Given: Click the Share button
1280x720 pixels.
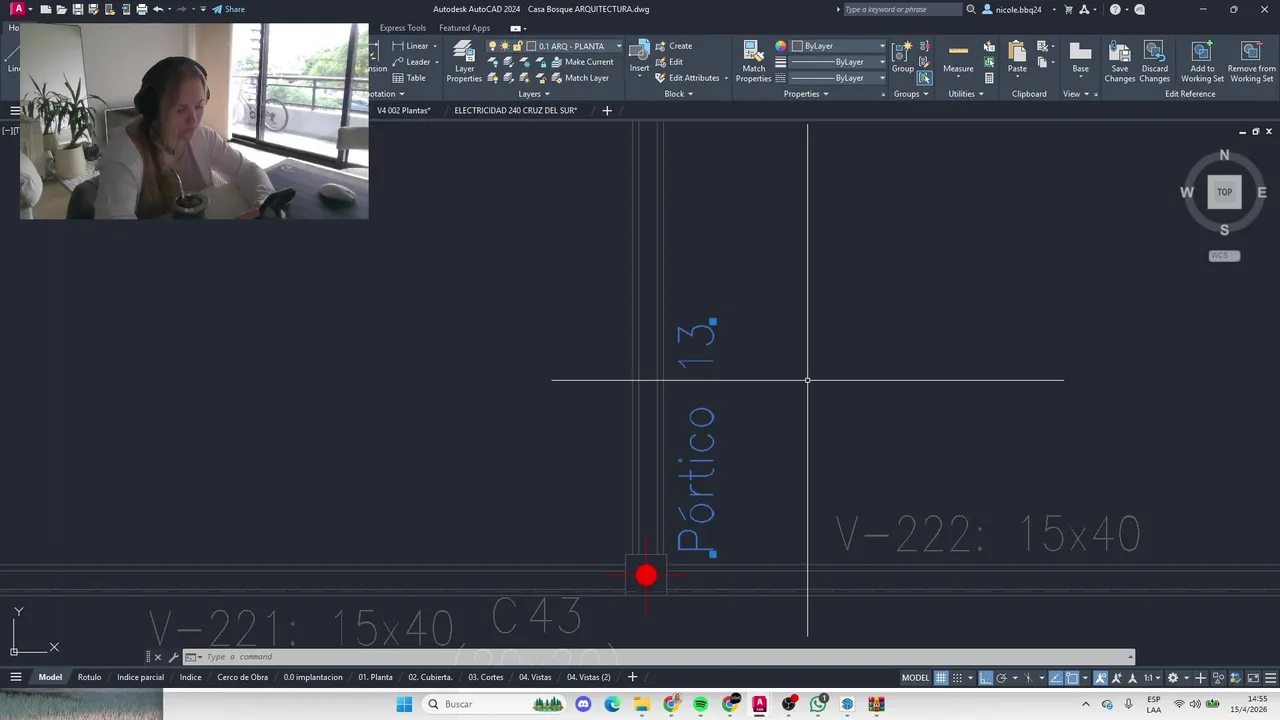Looking at the screenshot, I should click(228, 9).
